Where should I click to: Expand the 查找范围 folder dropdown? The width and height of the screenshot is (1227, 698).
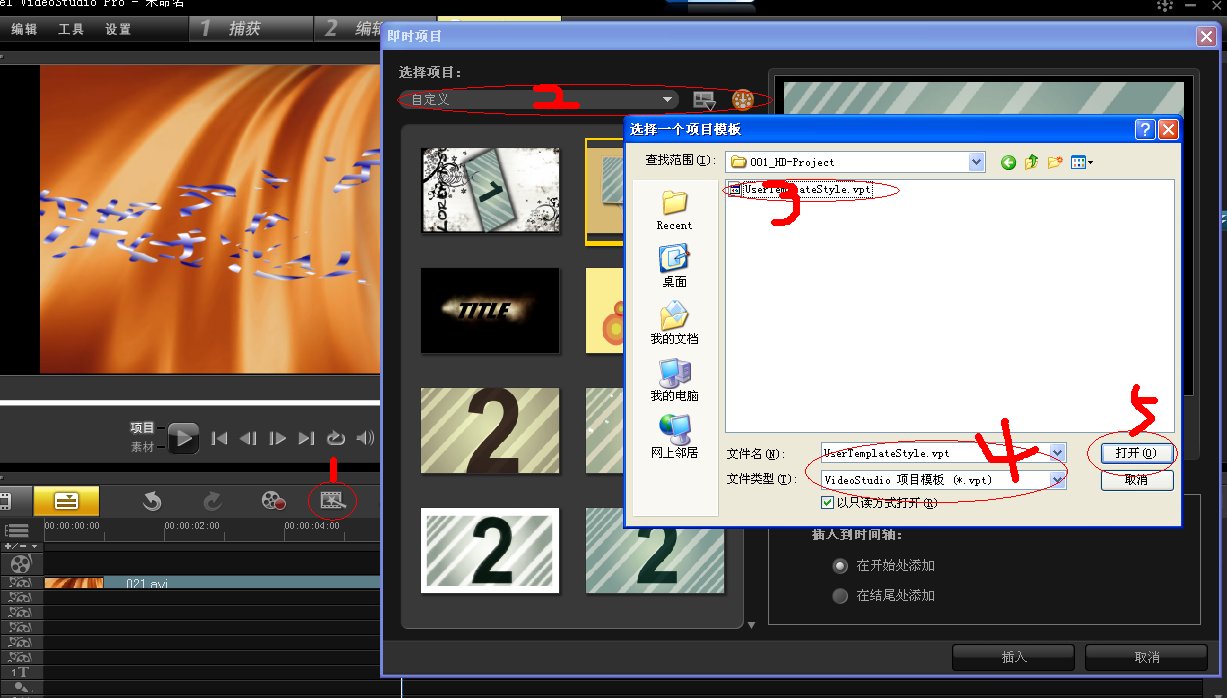click(976, 162)
